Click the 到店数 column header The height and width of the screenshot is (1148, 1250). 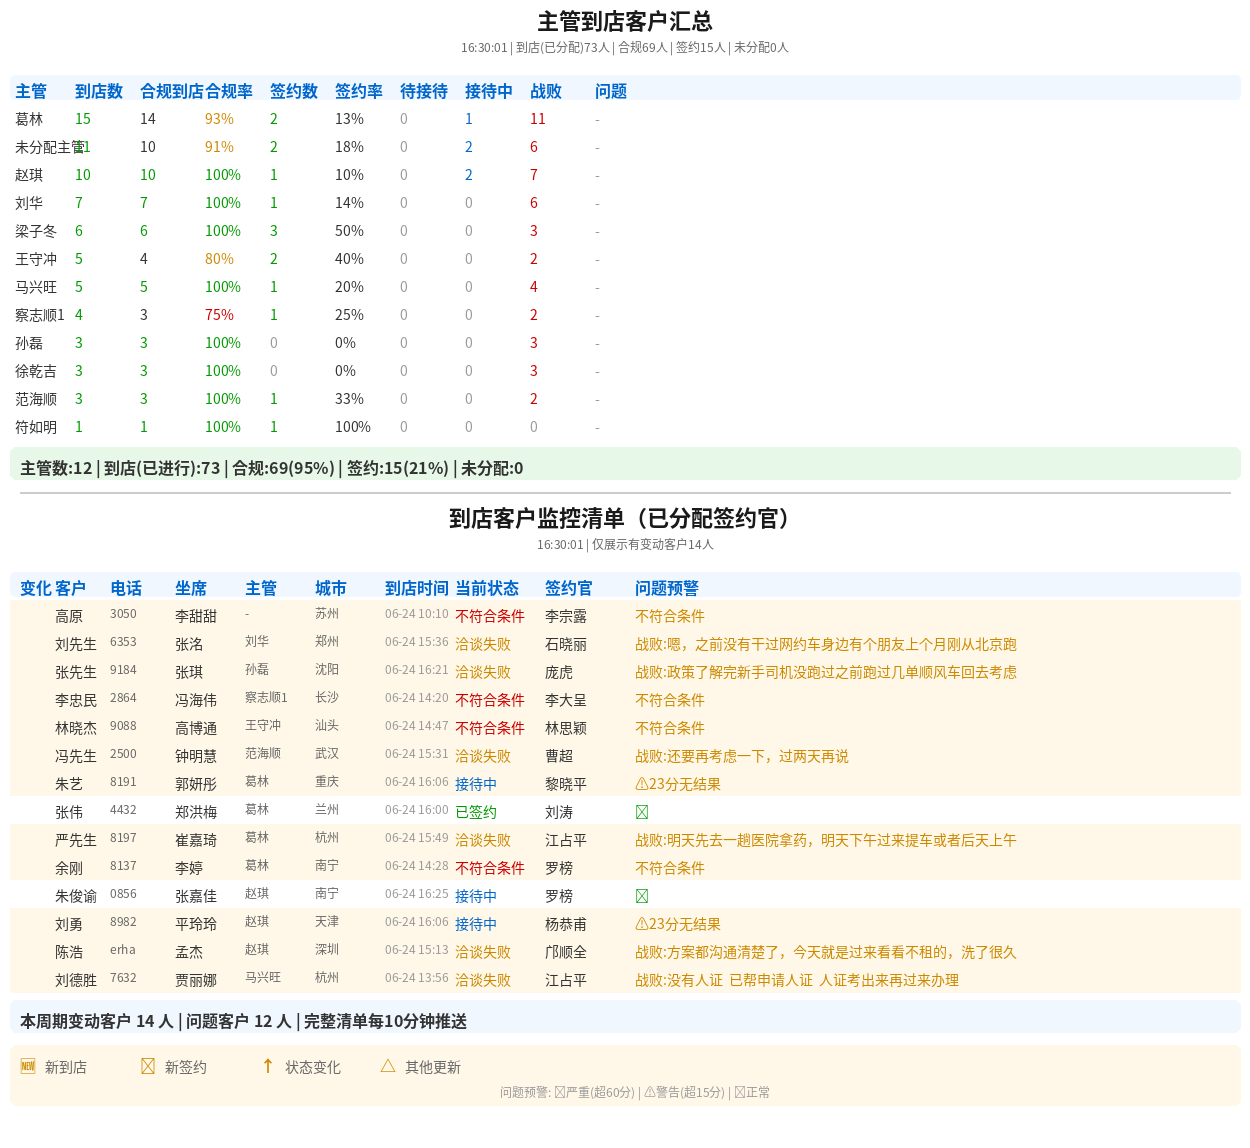(x=99, y=91)
